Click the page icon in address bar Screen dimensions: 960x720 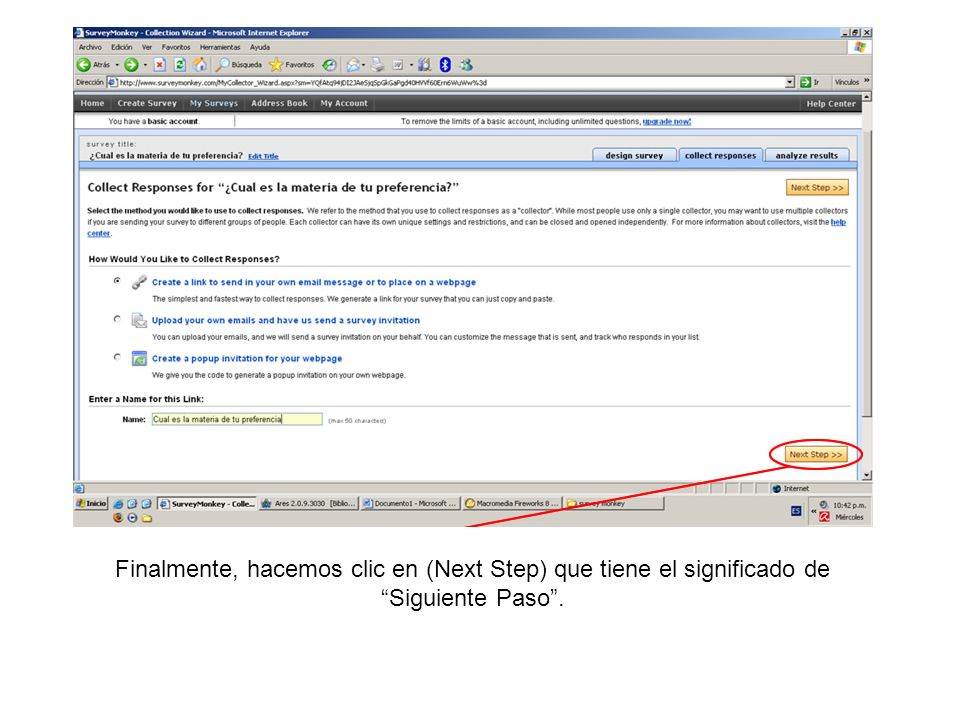pos(113,83)
